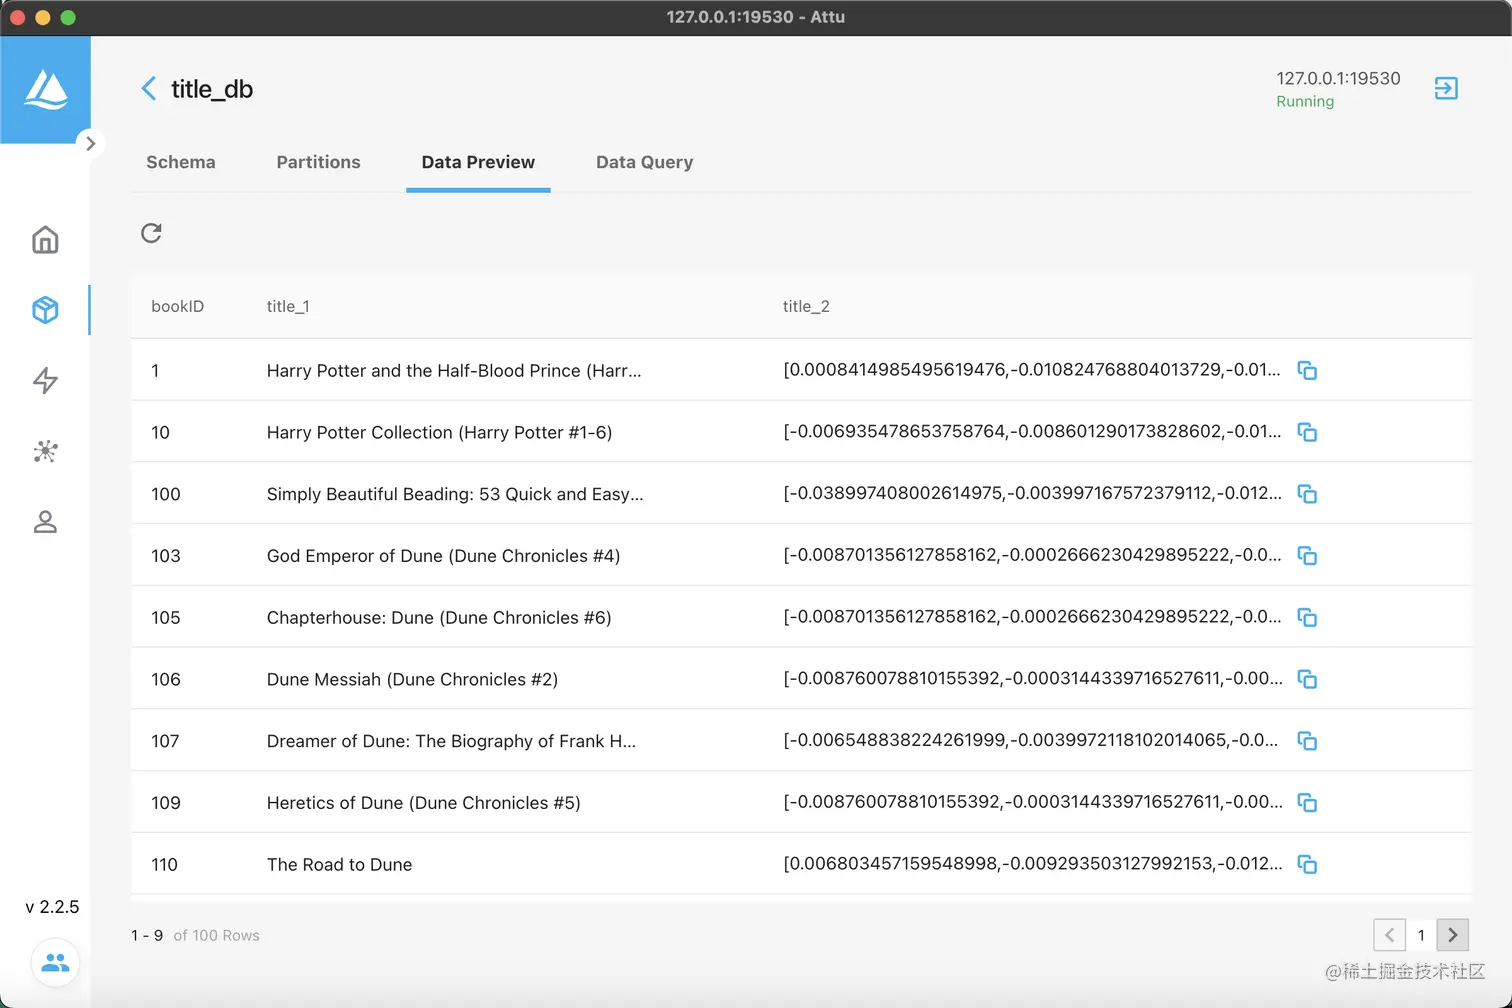This screenshot has height=1008, width=1512.
Task: Copy vector for bookID 105 row
Action: pos(1307,618)
